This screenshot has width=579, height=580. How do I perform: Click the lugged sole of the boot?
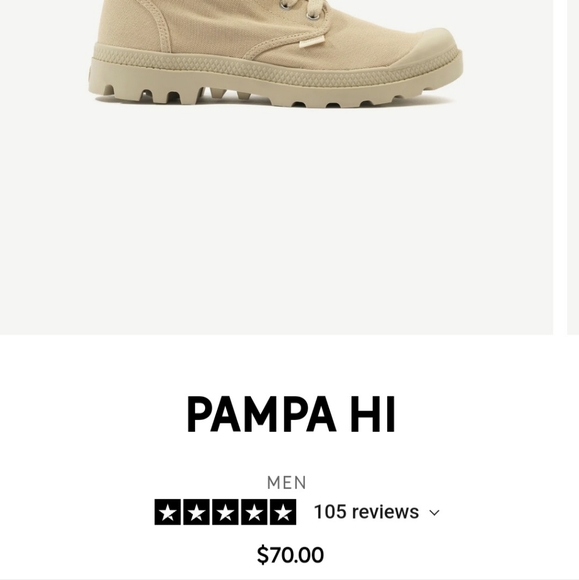pyautogui.click(x=276, y=90)
